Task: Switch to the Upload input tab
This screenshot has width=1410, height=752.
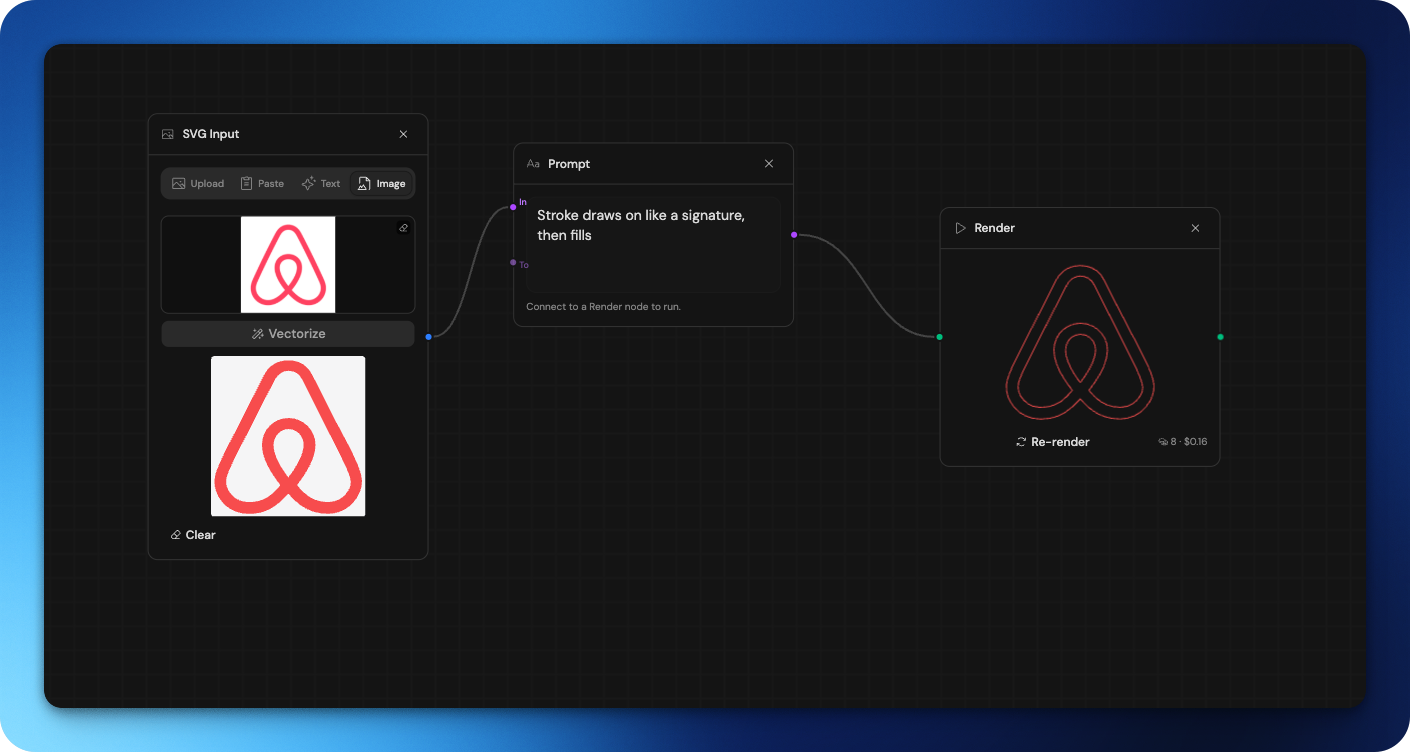Action: 197,183
